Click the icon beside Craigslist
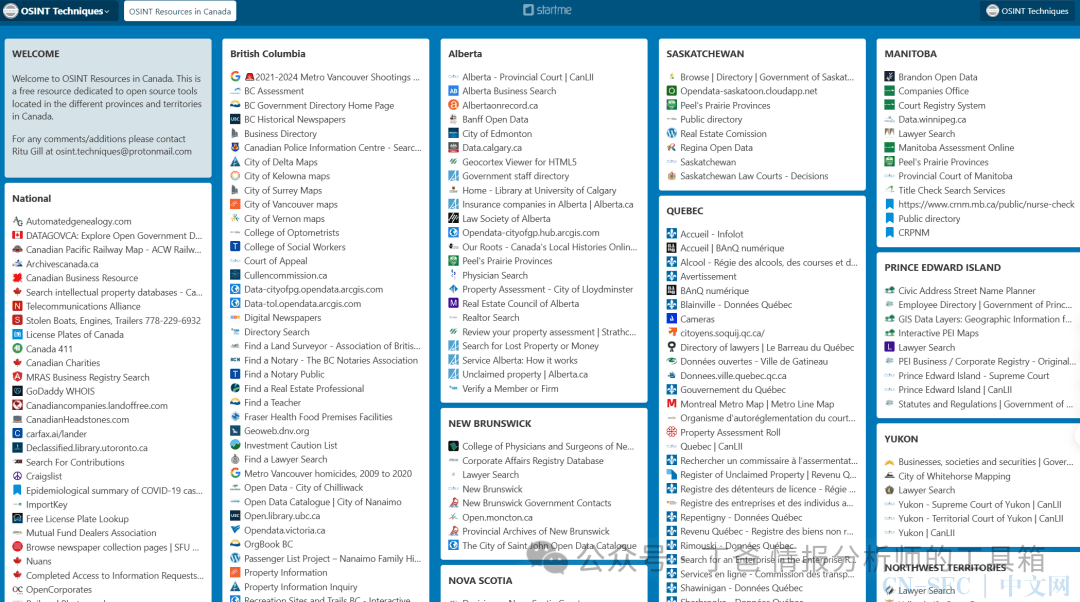The height and width of the screenshot is (602, 1080). (17, 476)
